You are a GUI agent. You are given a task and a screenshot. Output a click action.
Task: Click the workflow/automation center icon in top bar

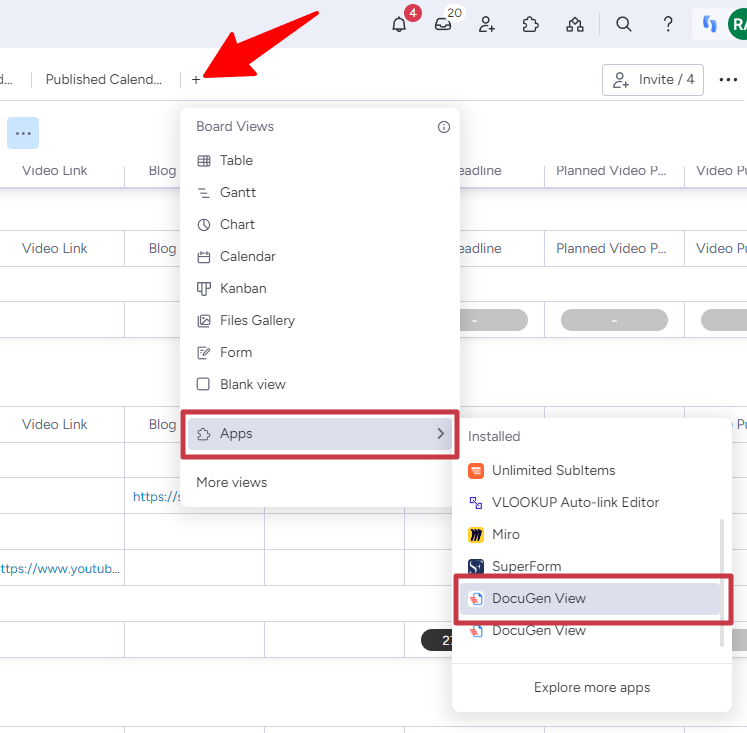click(575, 24)
